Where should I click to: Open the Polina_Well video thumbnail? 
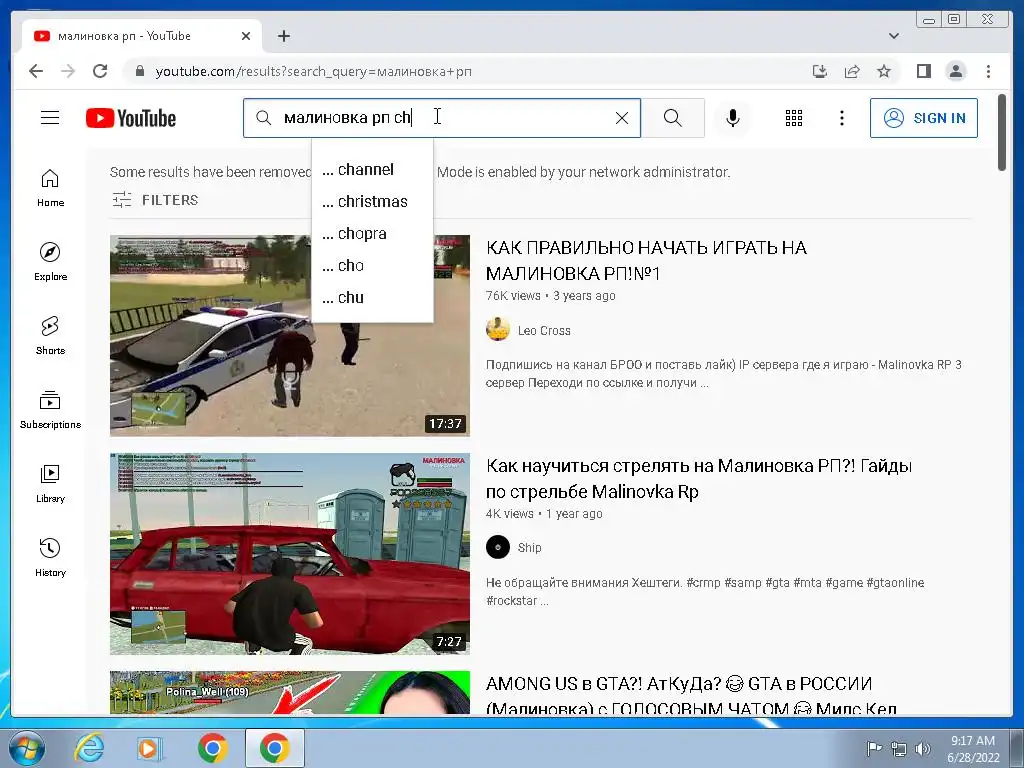289,692
